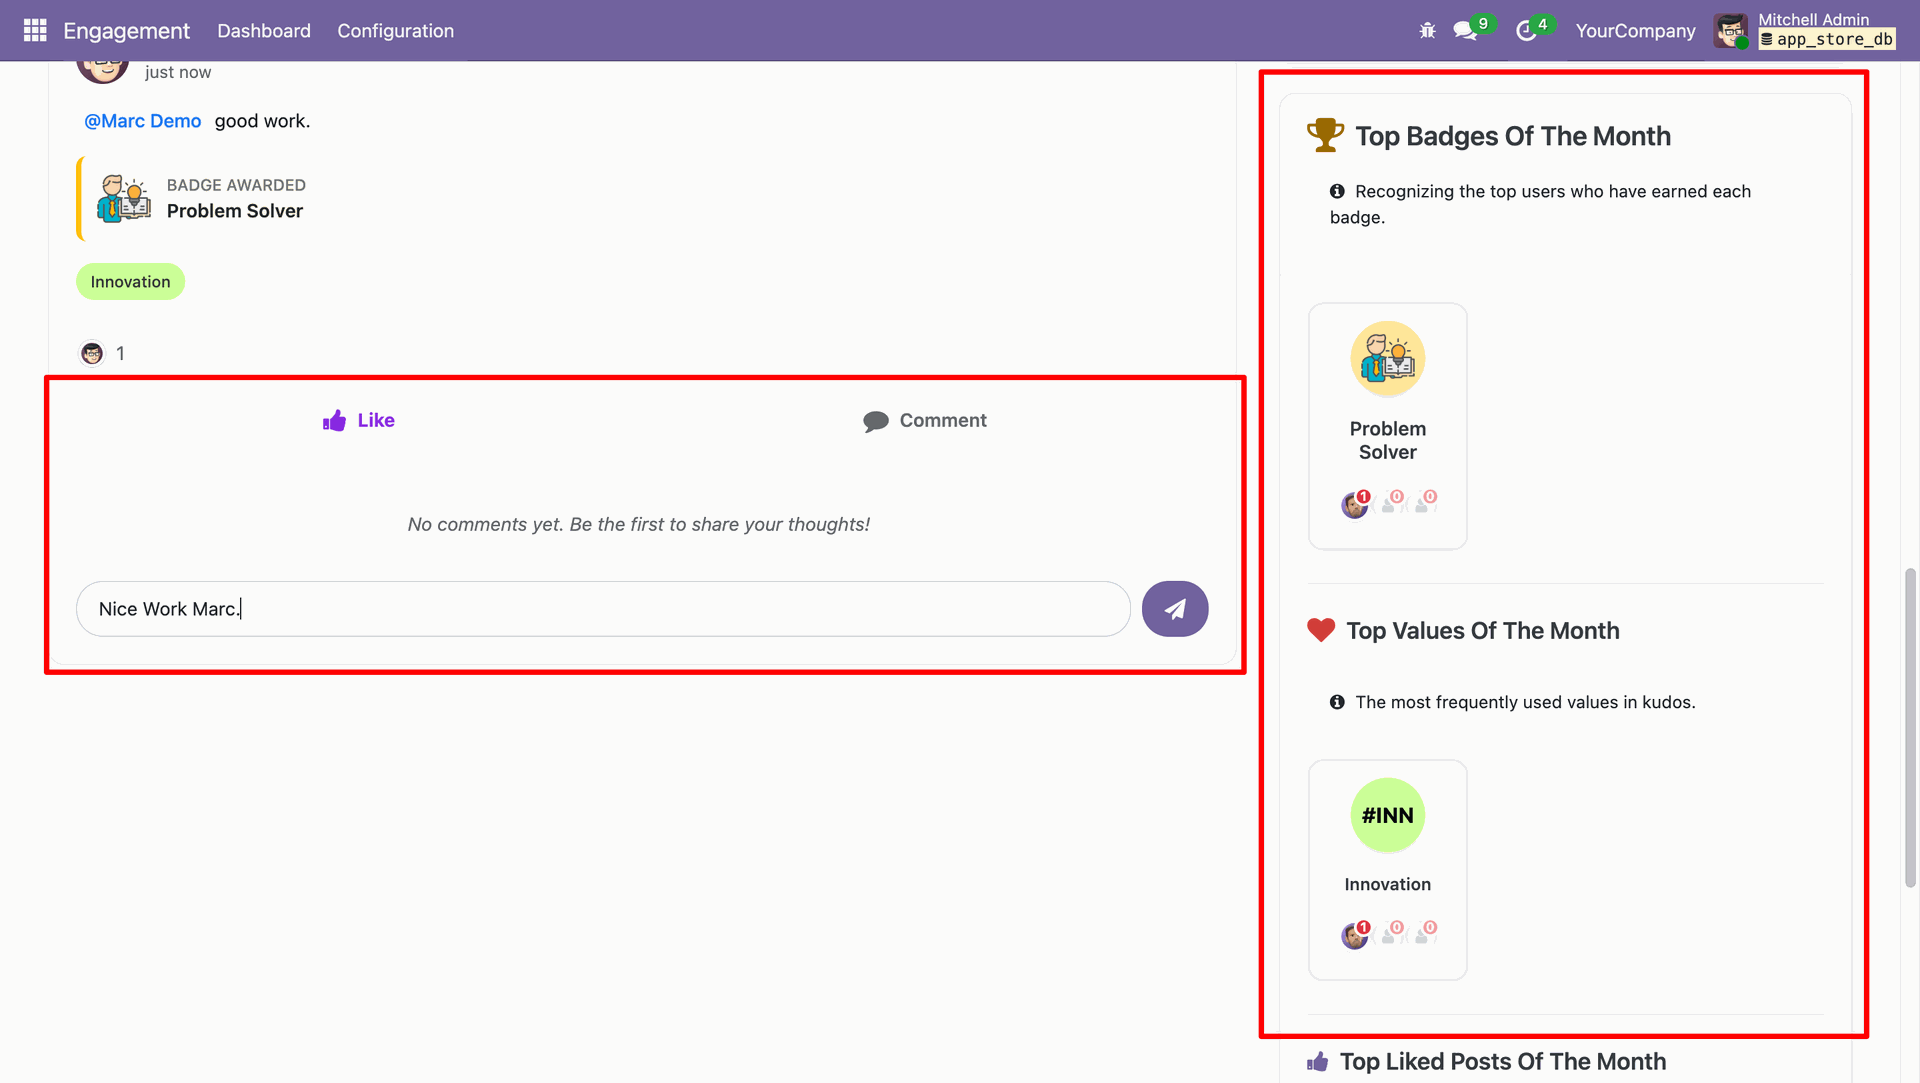Open the activities clock icon
Screen dimensions: 1920x1083
1526,31
